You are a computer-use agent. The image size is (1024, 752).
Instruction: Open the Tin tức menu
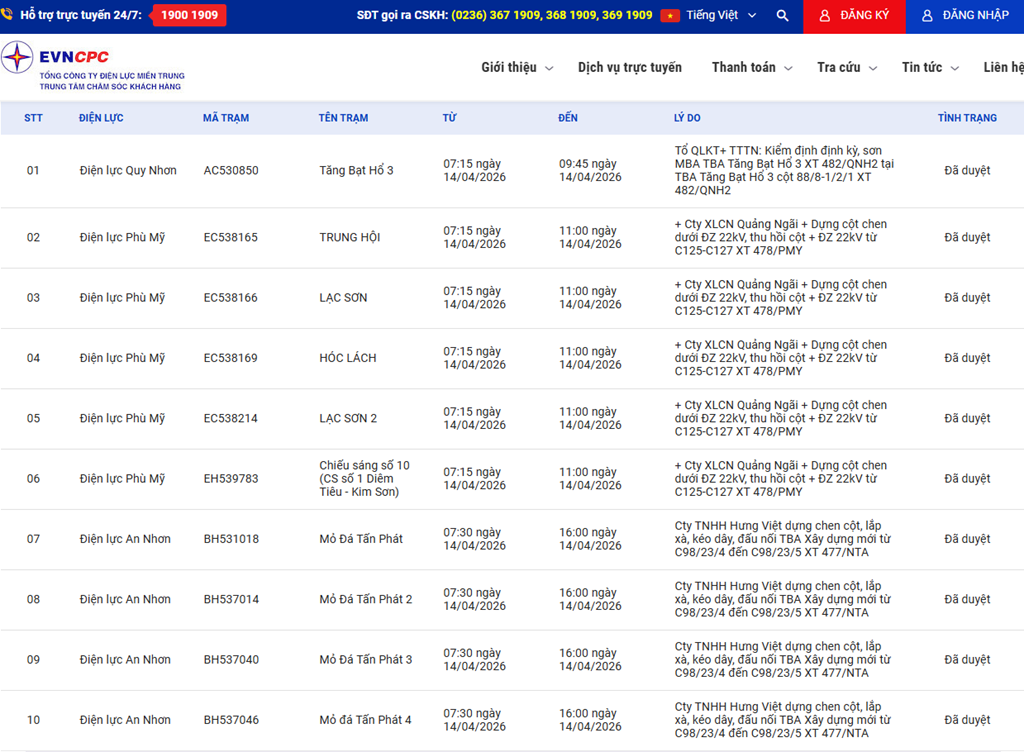[930, 68]
